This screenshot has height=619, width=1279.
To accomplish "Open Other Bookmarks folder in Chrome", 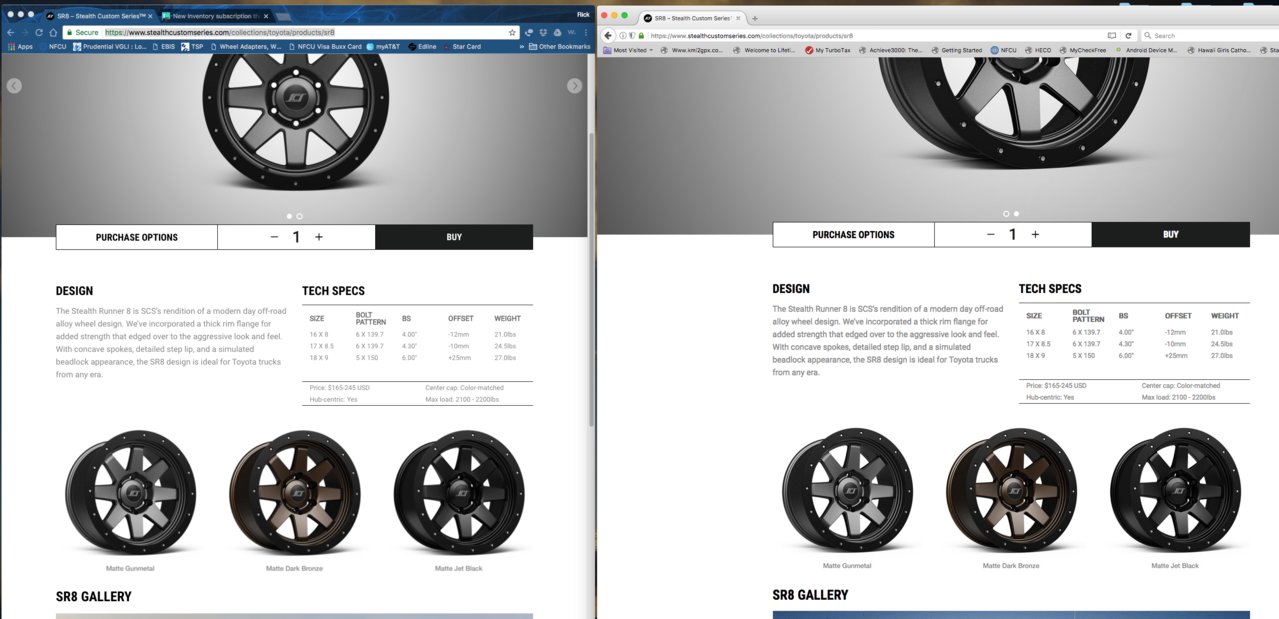I will (559, 46).
